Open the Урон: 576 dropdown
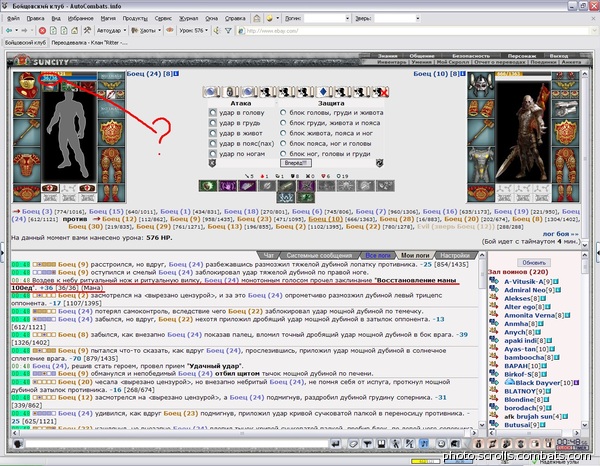 pos(207,30)
